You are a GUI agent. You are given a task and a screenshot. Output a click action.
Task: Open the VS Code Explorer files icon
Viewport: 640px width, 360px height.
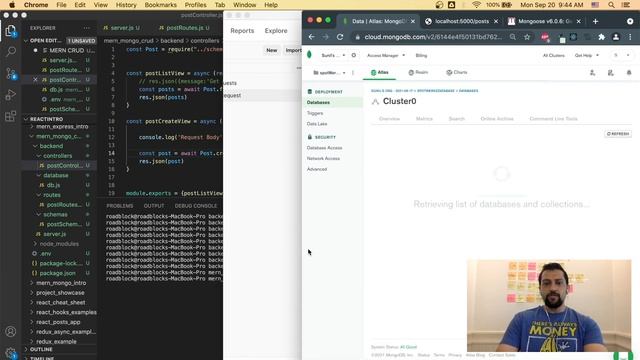pyautogui.click(x=11, y=31)
